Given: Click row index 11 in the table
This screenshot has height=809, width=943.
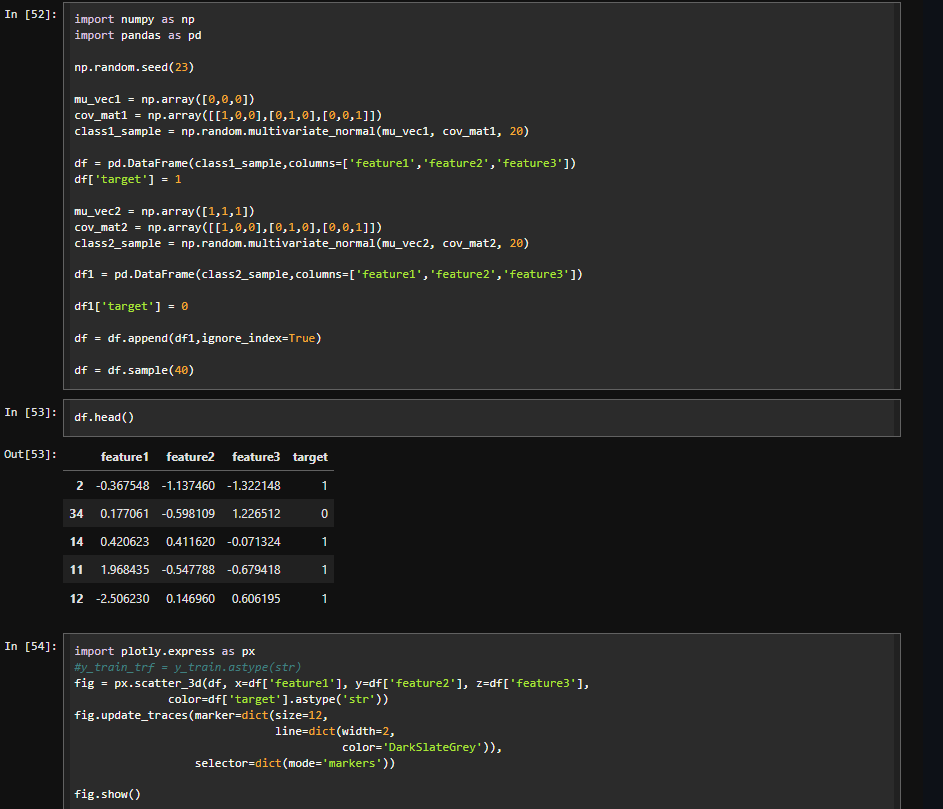Looking at the screenshot, I should [x=76, y=570].
